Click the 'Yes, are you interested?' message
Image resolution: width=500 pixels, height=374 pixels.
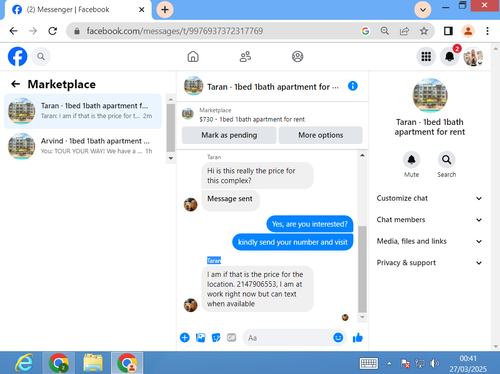coord(310,224)
